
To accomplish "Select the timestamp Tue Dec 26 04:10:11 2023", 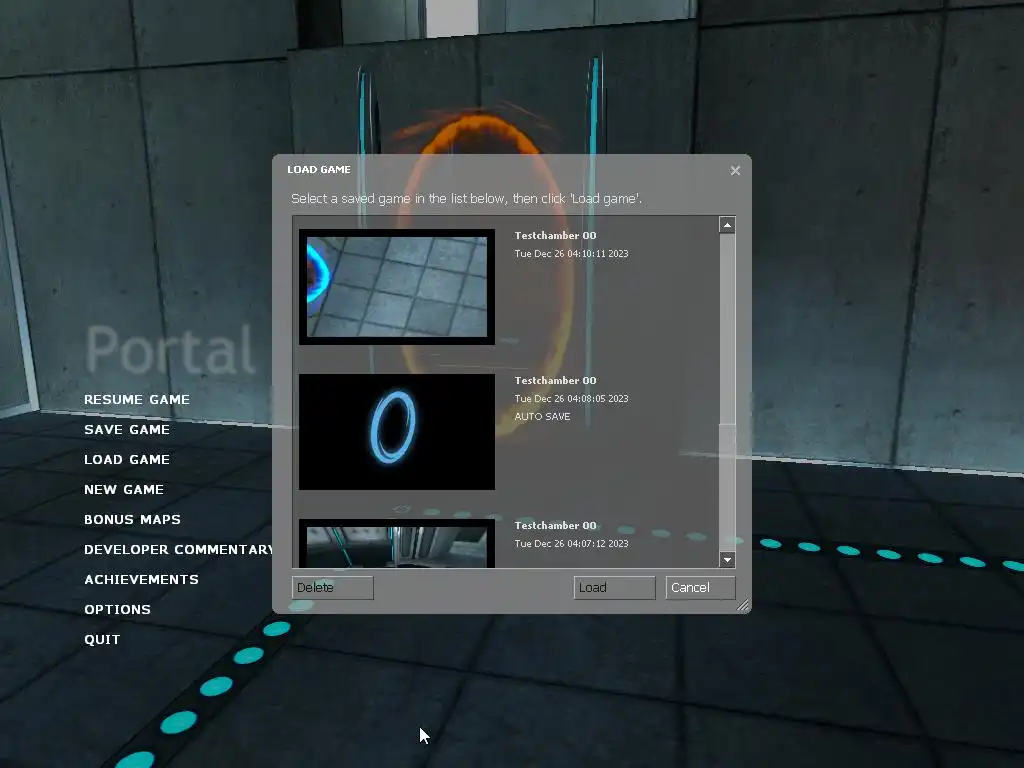I will (x=571, y=253).
